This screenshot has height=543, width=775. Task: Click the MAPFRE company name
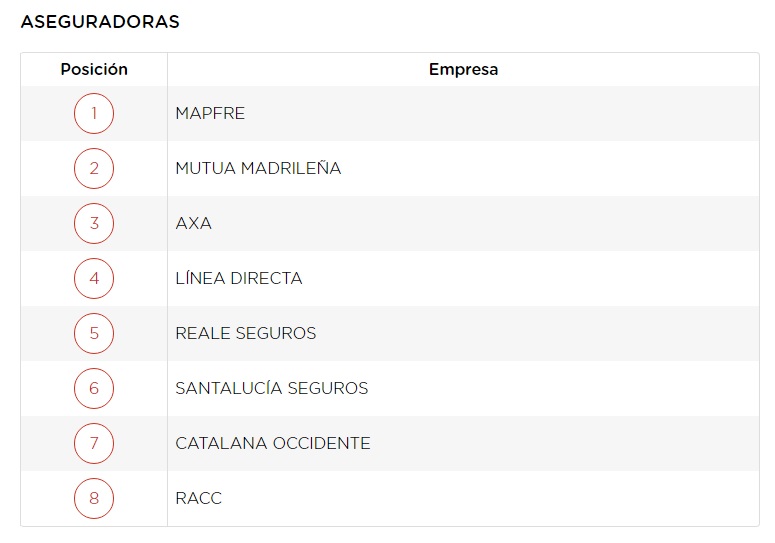coord(210,113)
